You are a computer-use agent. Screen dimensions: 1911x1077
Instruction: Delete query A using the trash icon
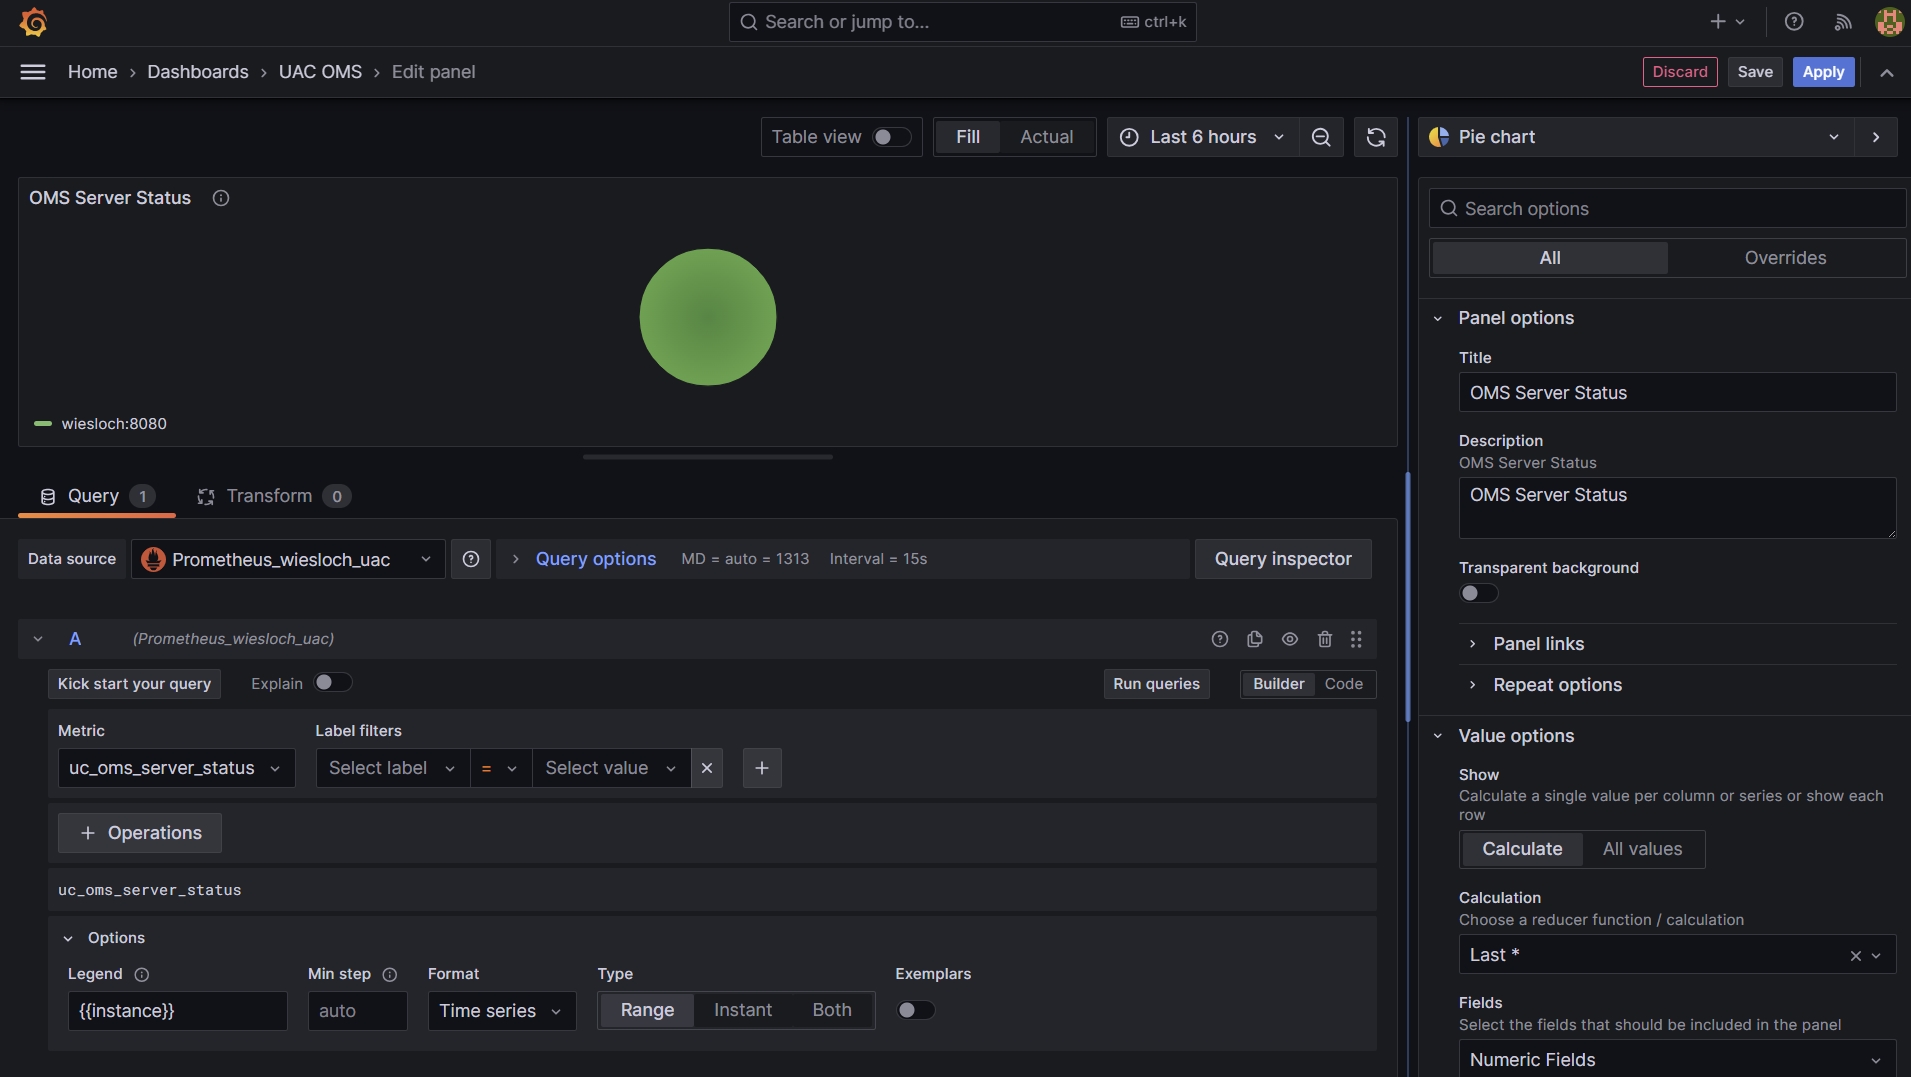[x=1325, y=639]
